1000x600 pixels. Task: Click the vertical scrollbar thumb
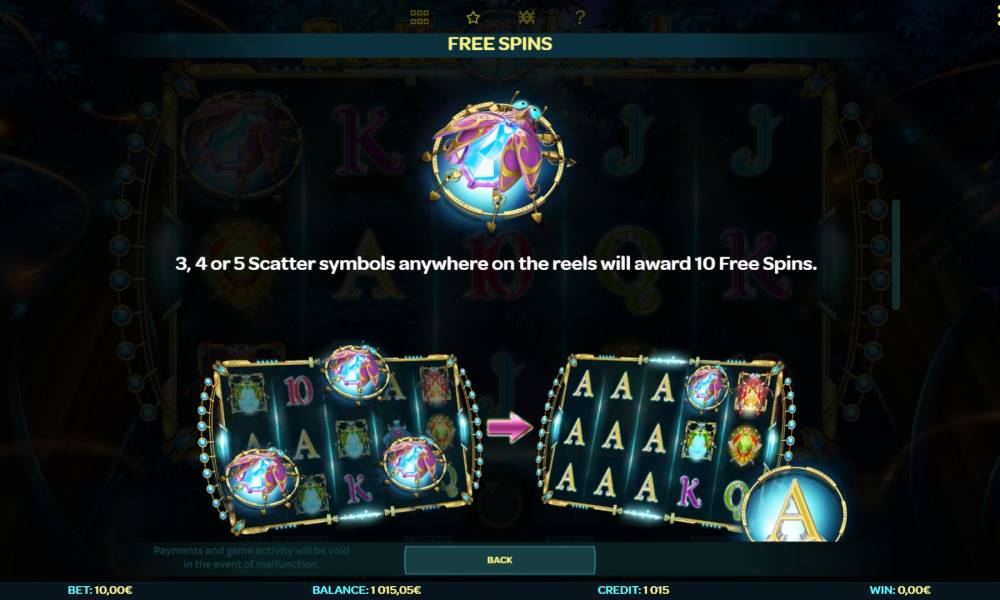click(x=895, y=254)
